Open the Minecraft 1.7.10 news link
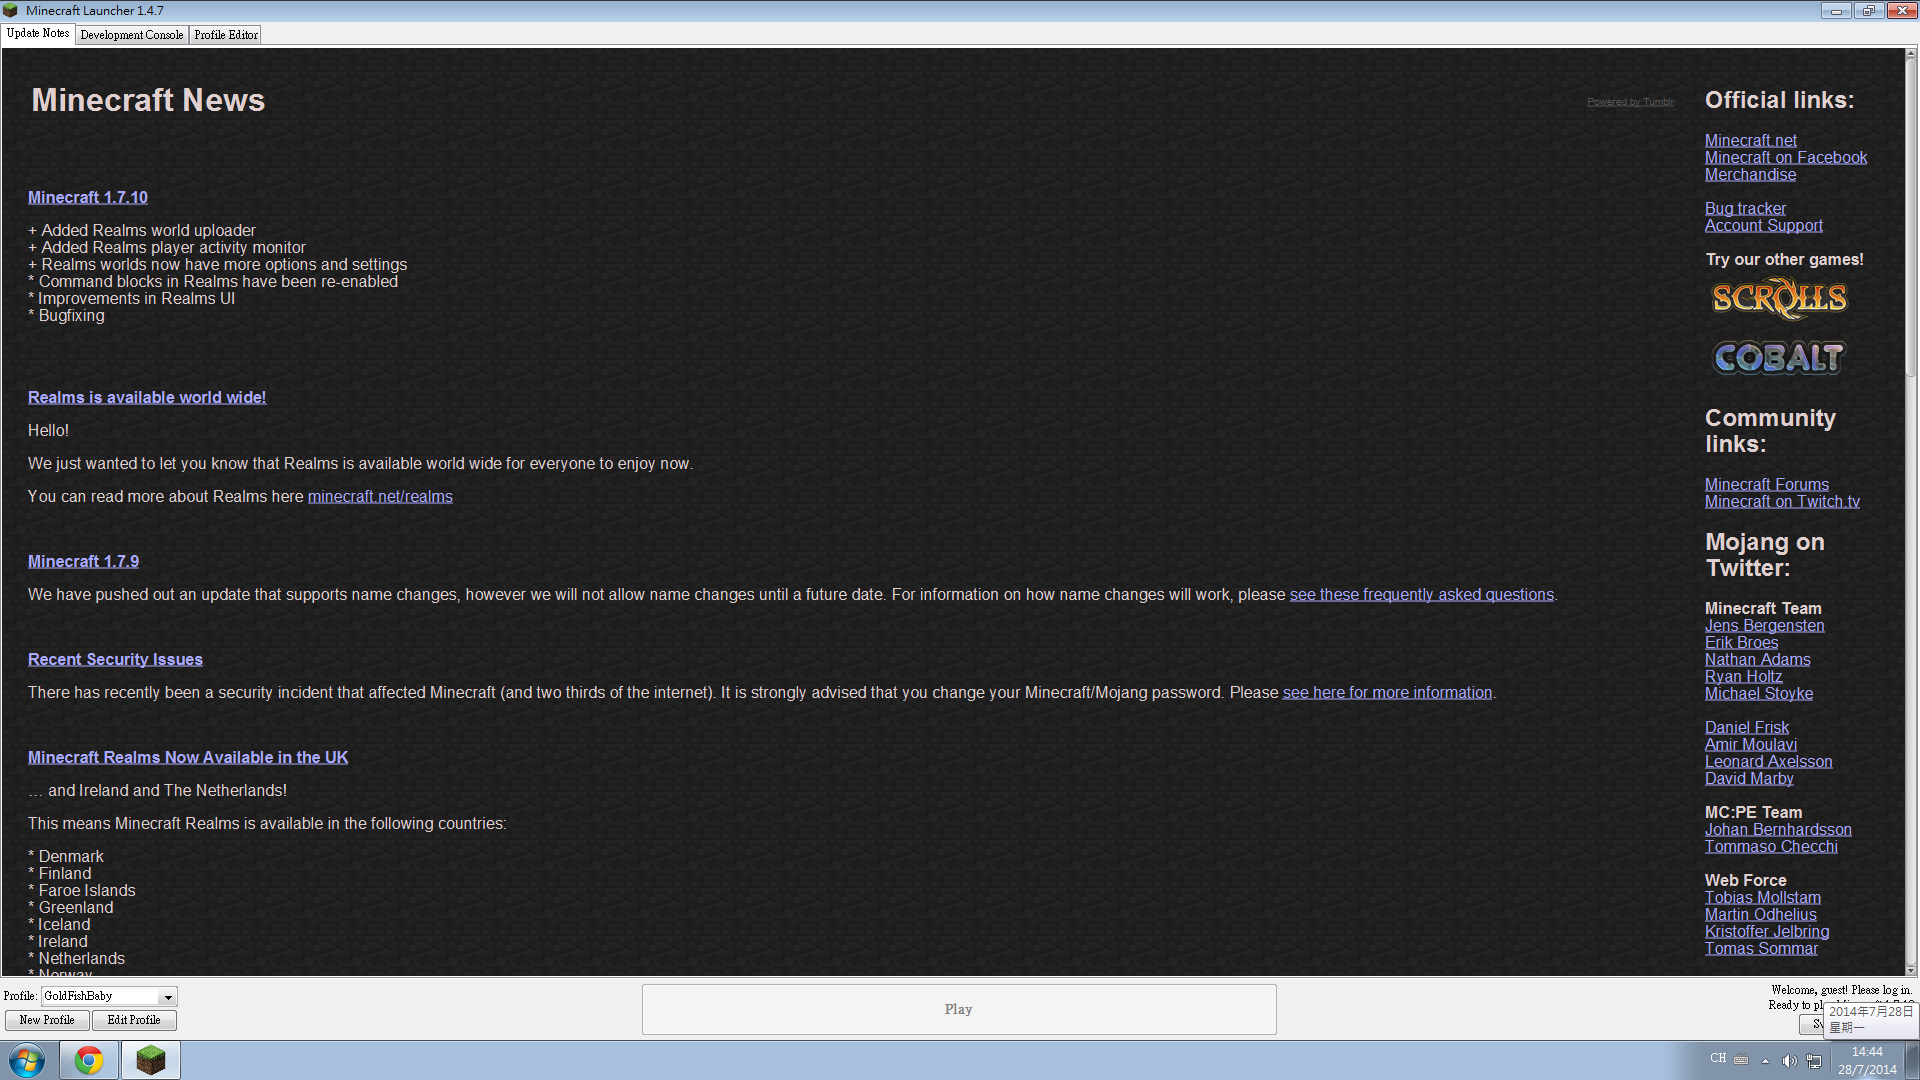The height and width of the screenshot is (1080, 1920). click(88, 197)
